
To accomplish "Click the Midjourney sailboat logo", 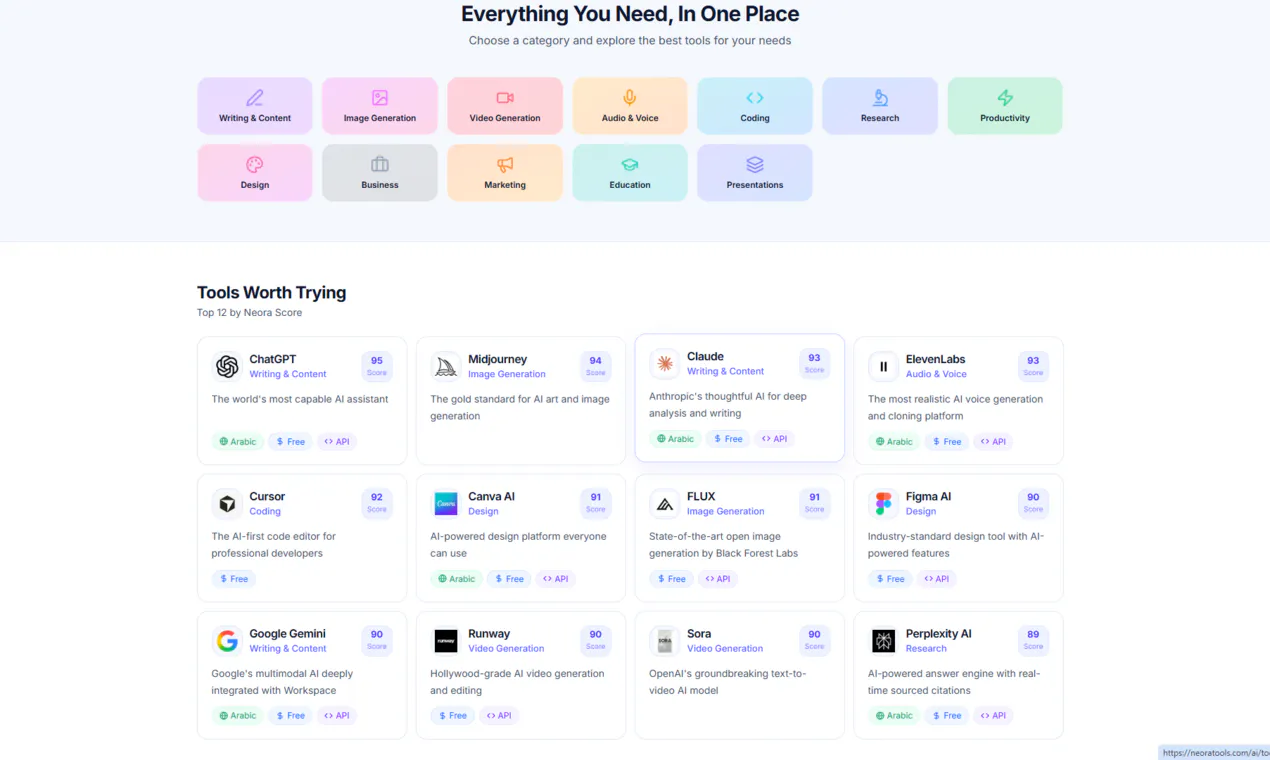I will (x=446, y=367).
